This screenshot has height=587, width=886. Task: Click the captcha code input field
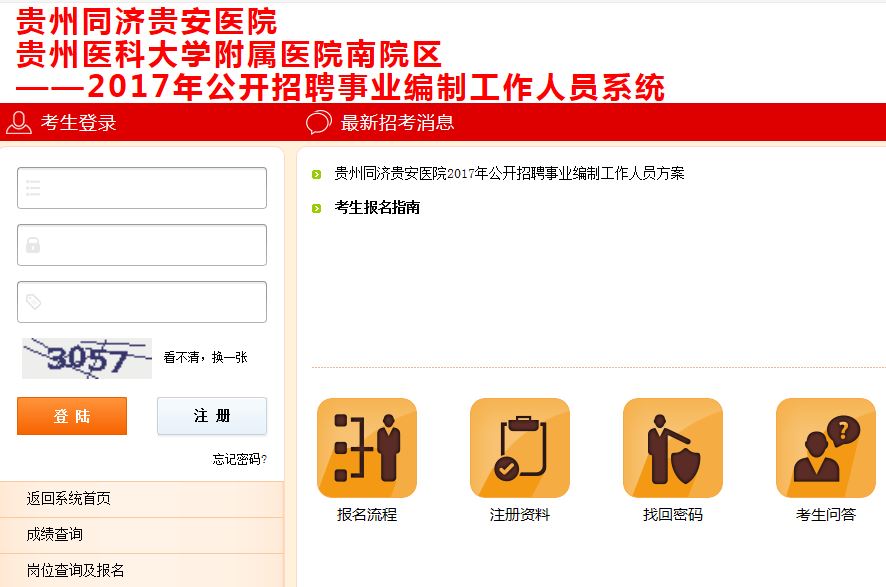pos(142,302)
